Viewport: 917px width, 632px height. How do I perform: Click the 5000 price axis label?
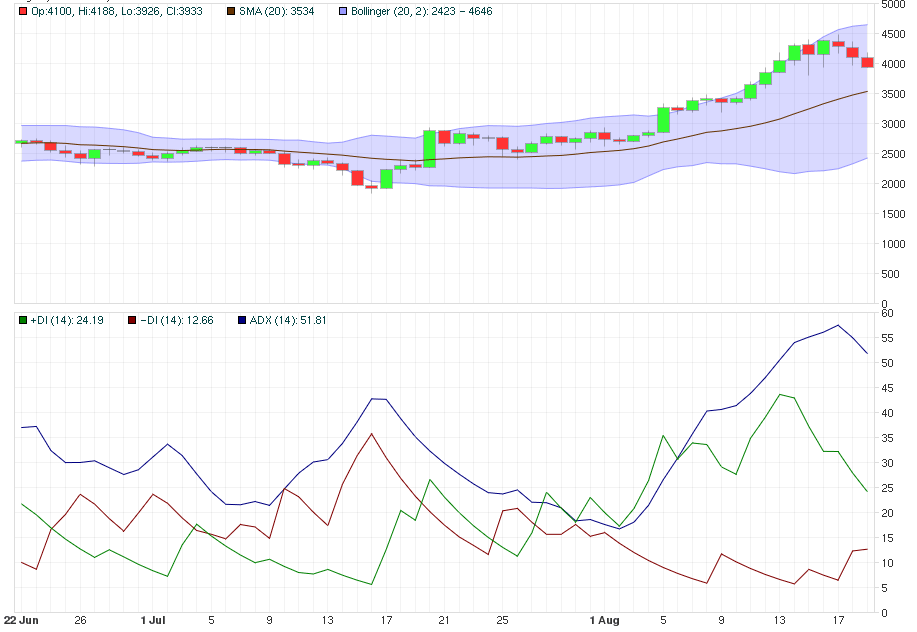point(893,4)
